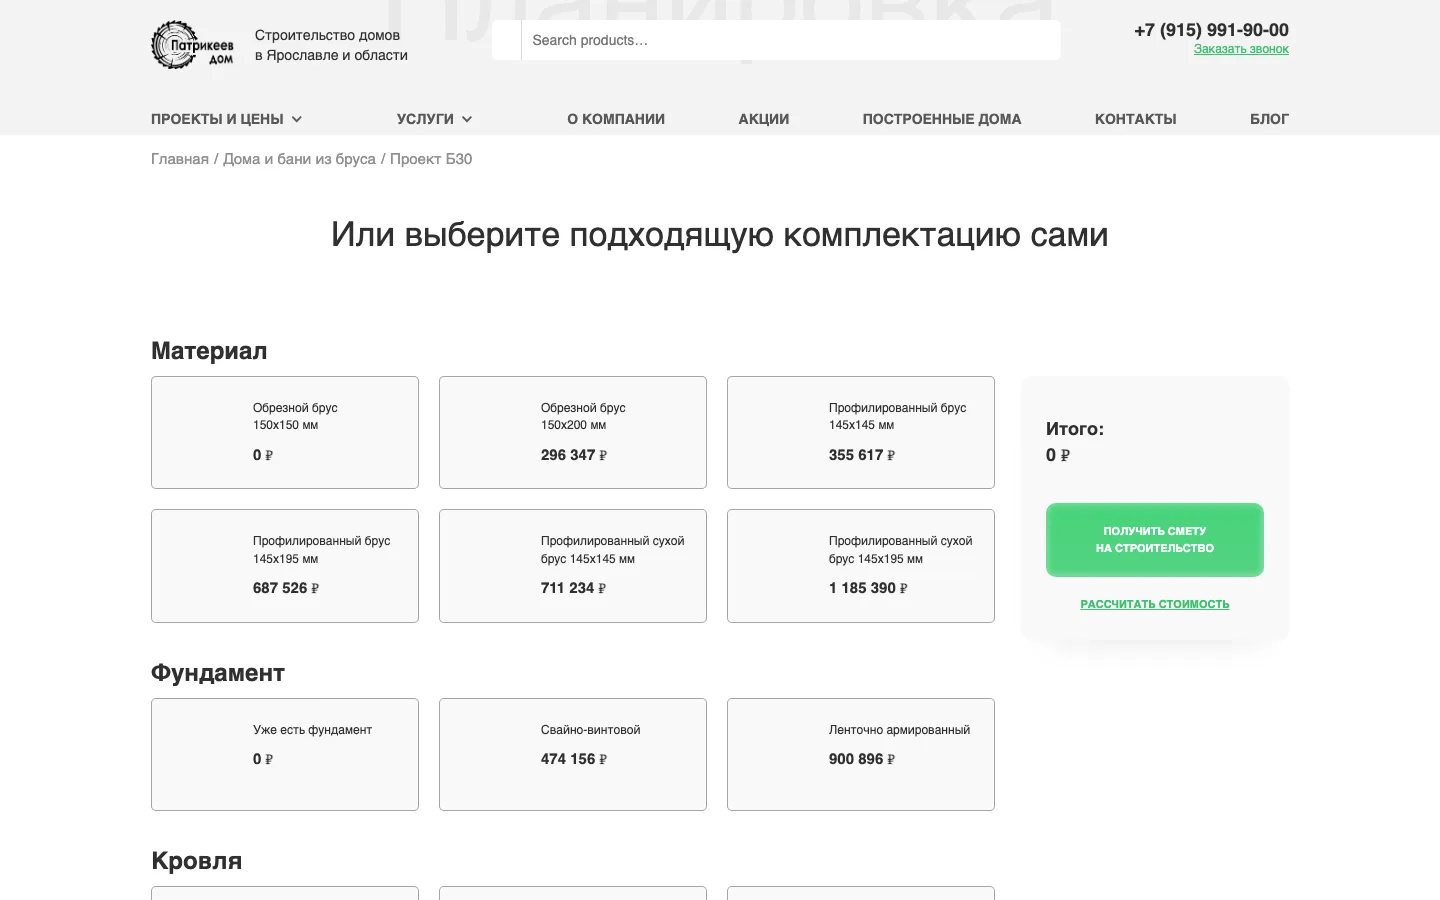Choose Ленточно армированный foundation

pyautogui.click(x=861, y=754)
